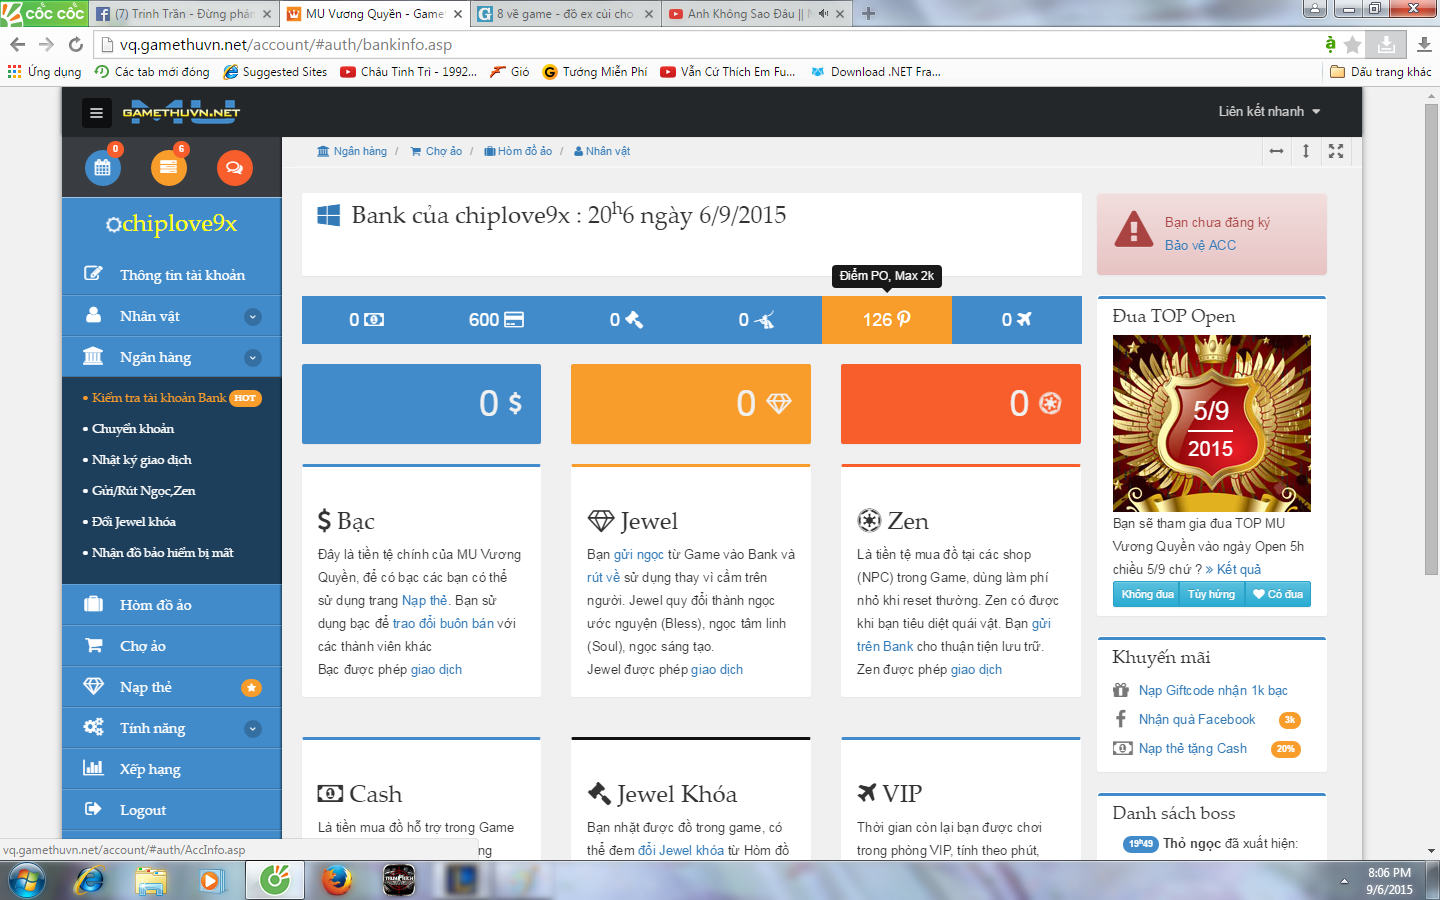Open a new browser tab

click(869, 14)
